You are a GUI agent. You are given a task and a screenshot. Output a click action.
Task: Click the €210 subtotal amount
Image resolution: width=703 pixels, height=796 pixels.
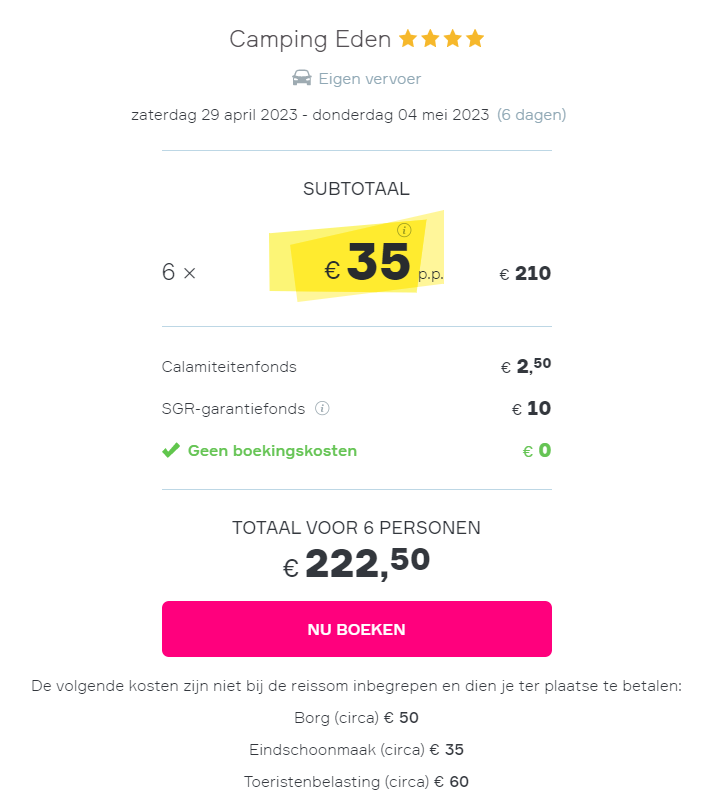click(x=525, y=274)
